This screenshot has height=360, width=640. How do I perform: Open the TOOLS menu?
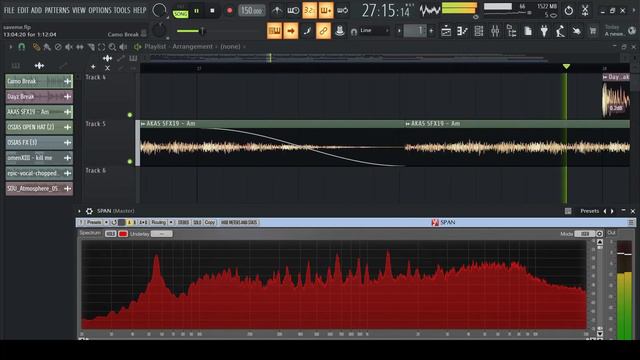click(122, 10)
